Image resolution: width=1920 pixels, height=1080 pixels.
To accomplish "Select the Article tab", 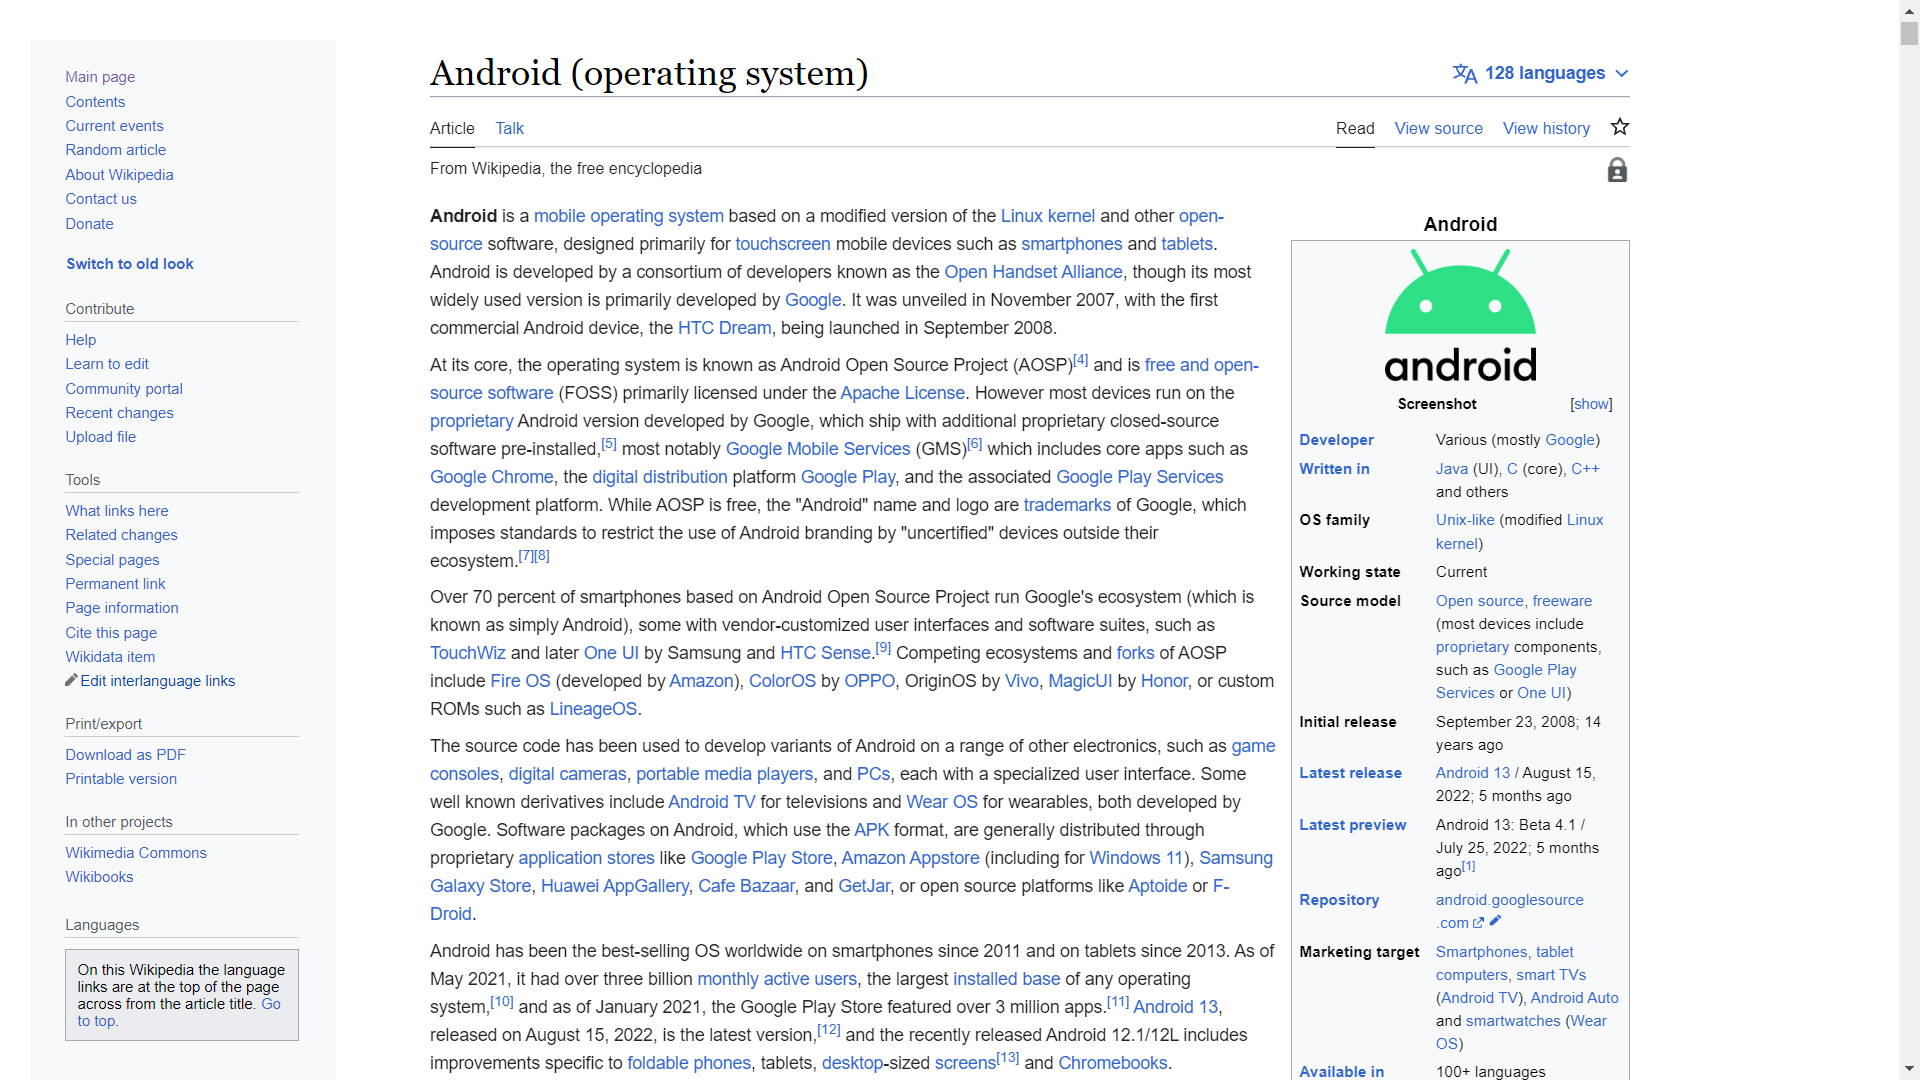I will [x=452, y=128].
